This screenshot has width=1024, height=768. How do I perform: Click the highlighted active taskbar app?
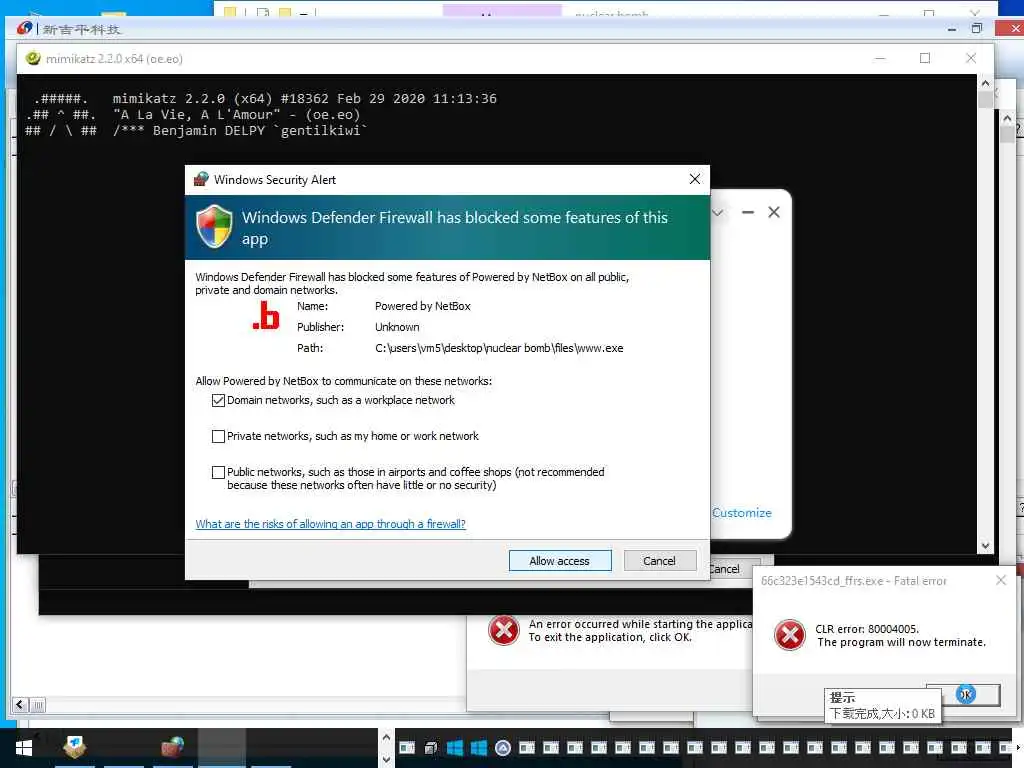[222, 748]
